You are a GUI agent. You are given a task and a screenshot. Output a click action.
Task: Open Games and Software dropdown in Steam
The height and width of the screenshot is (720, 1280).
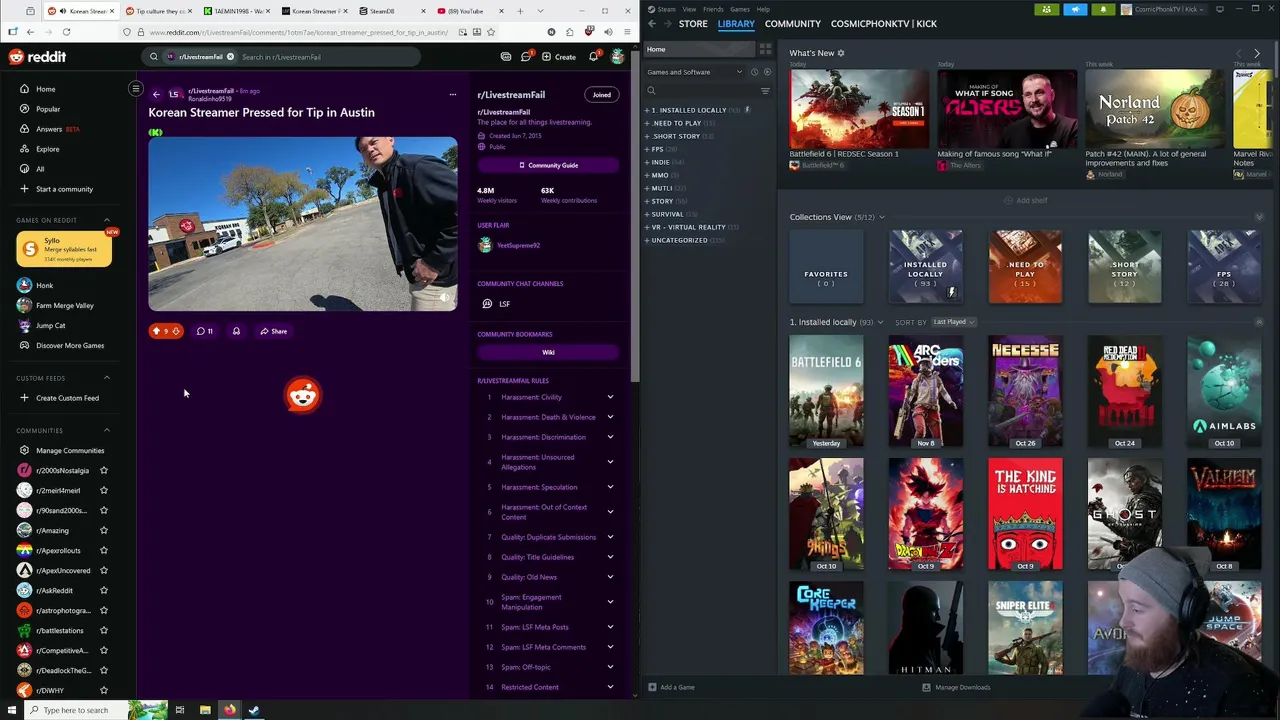pos(694,72)
